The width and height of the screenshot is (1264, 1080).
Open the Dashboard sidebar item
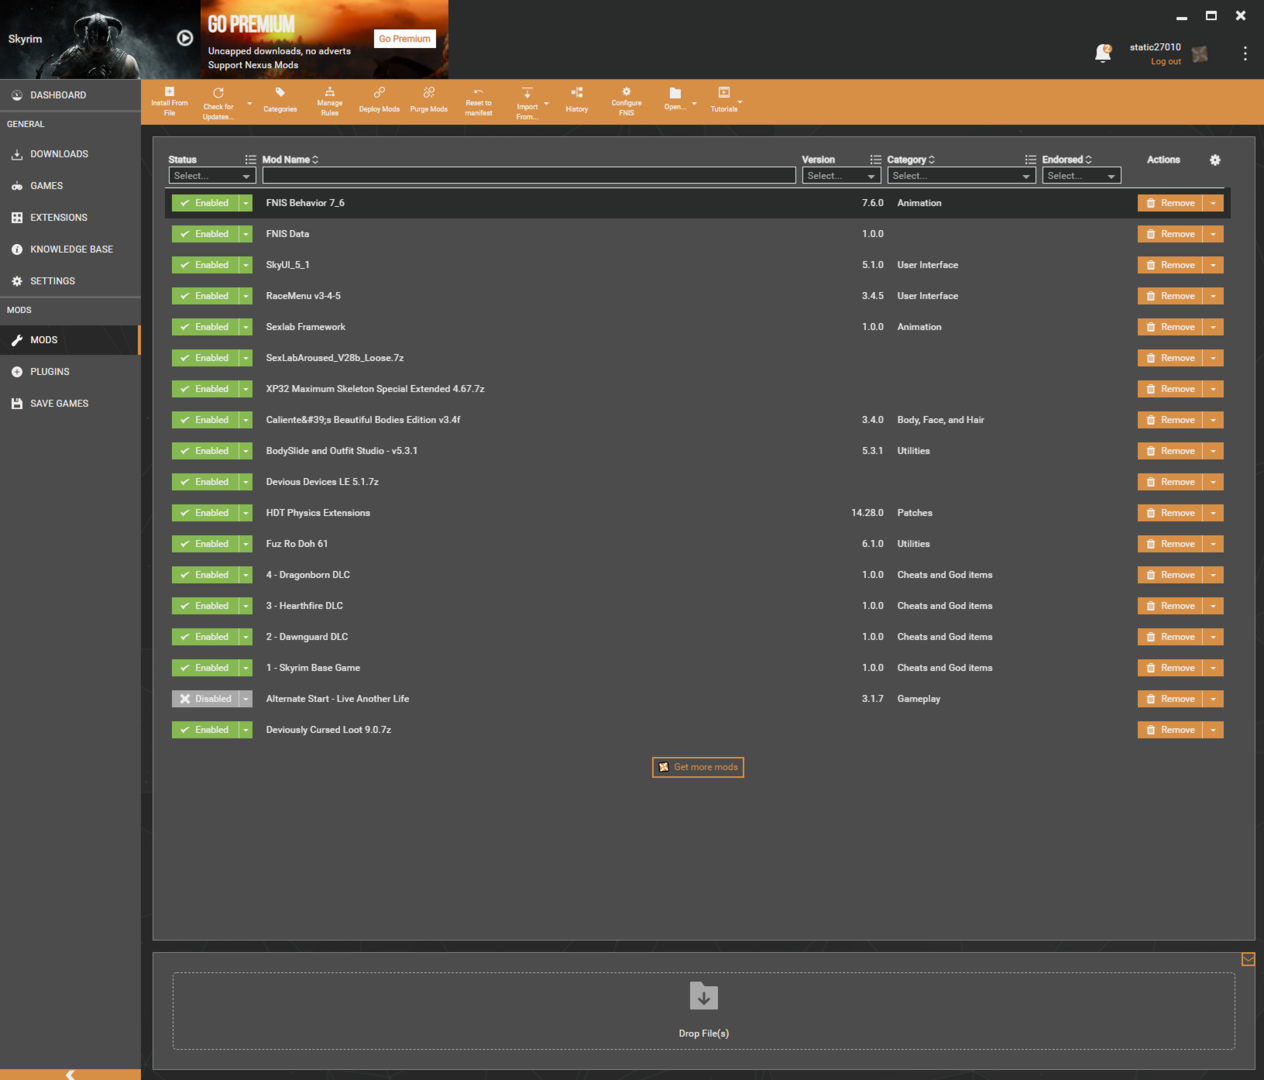70,95
